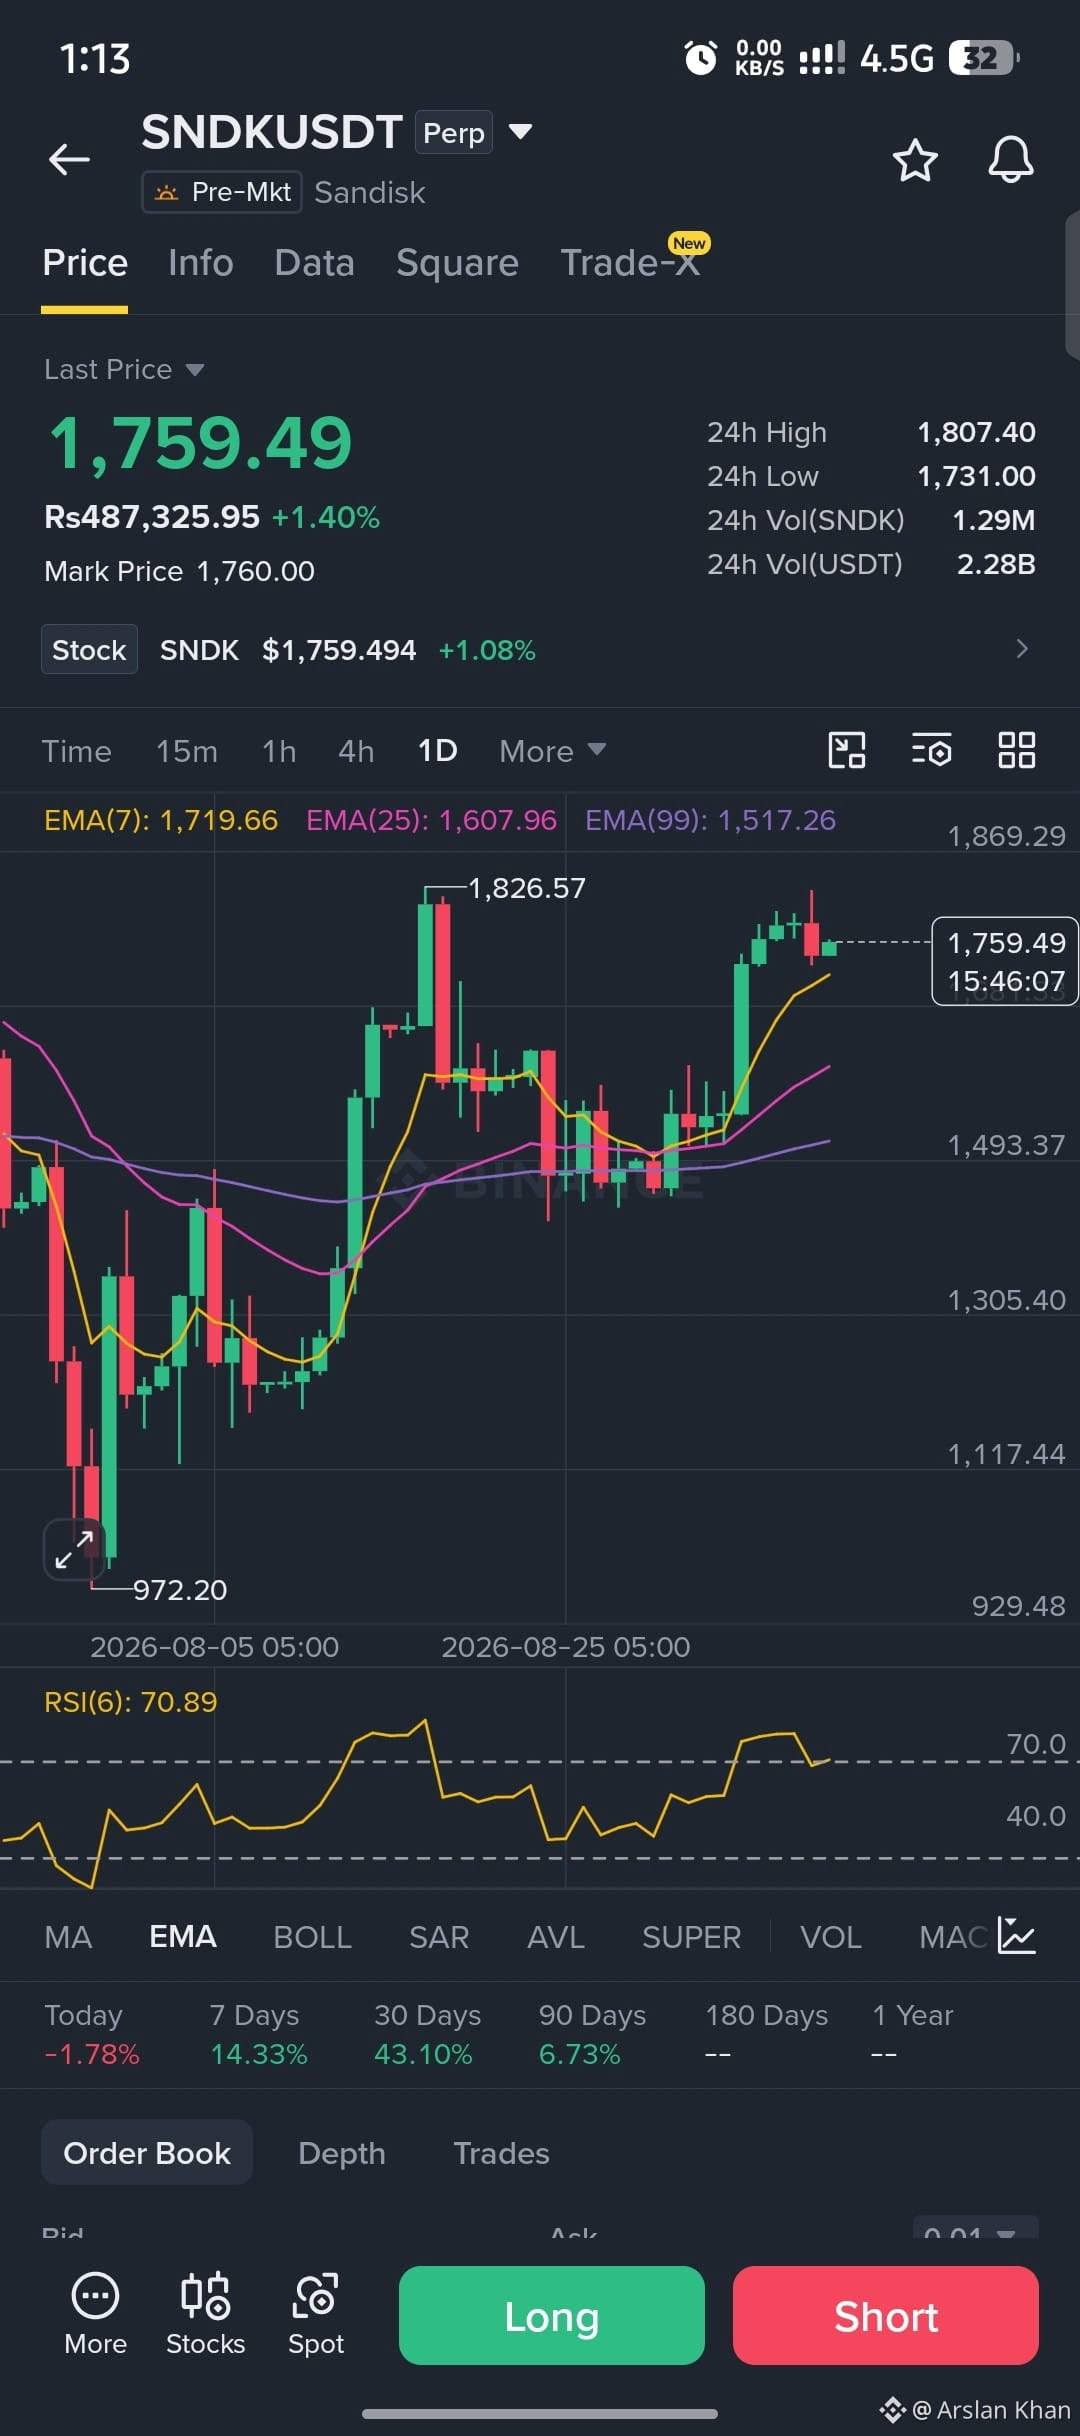The image size is (1080, 2436).
Task: Tap the green Long button
Action: pyautogui.click(x=552, y=2315)
